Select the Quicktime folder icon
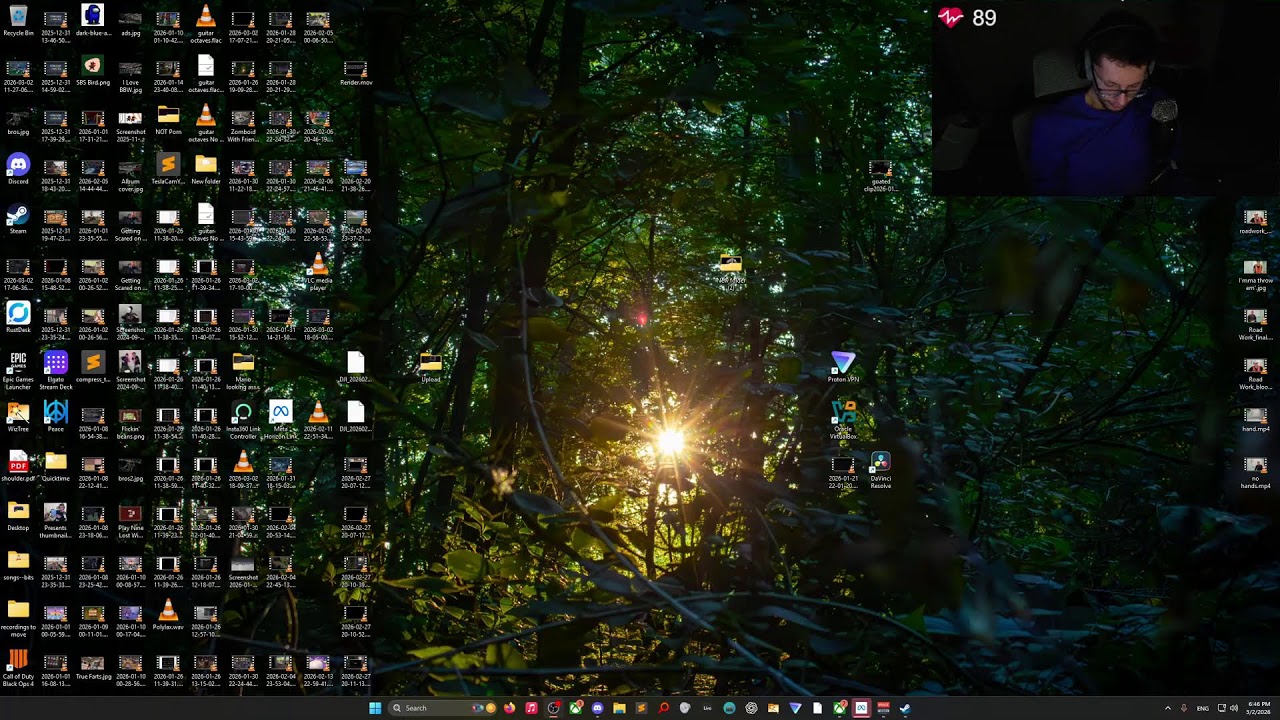Image resolution: width=1280 pixels, height=720 pixels. (x=55, y=467)
